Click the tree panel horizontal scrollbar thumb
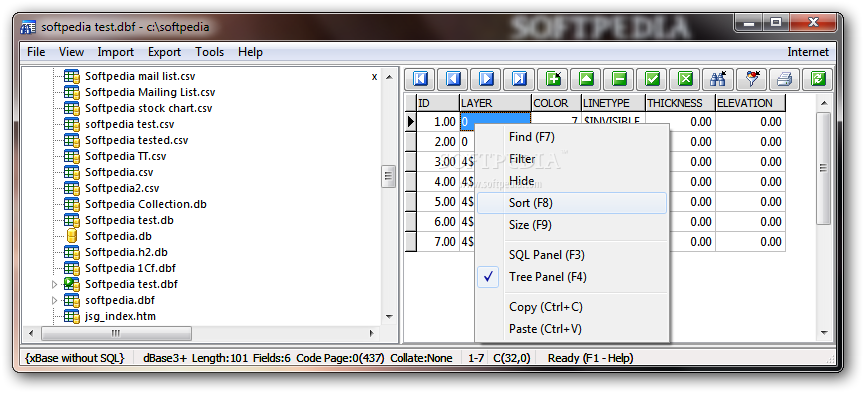 coord(116,333)
